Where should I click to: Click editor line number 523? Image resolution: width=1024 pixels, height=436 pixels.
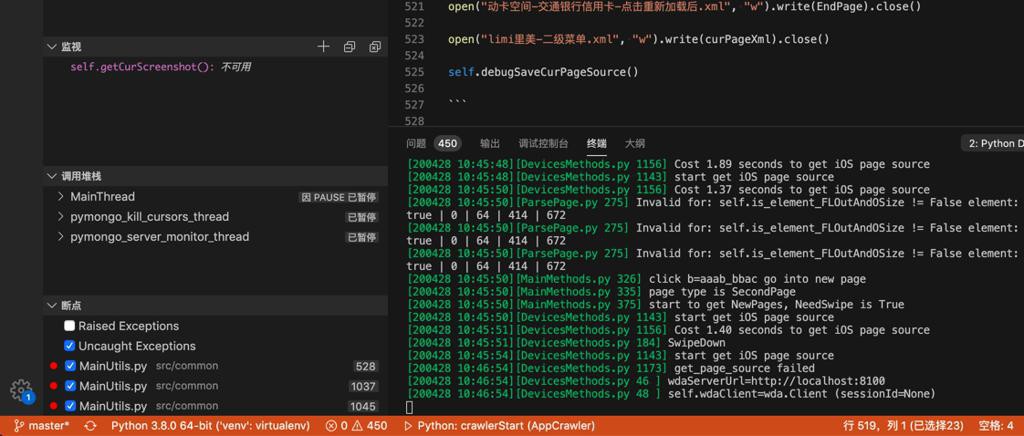point(415,39)
